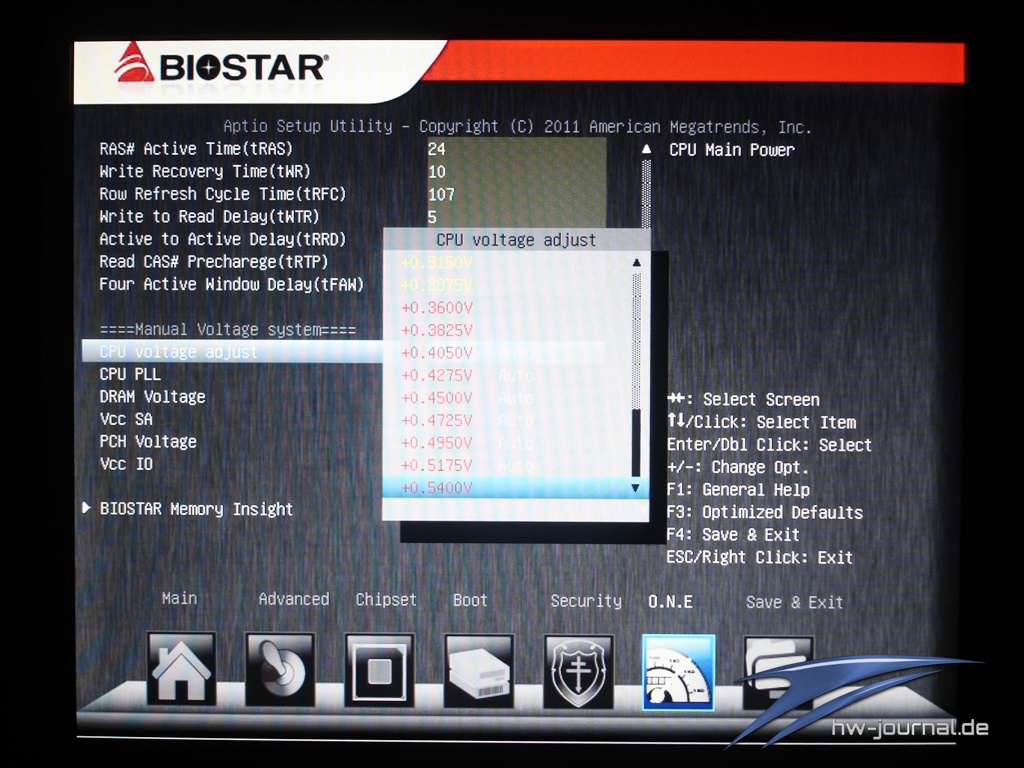Select +0.4725V in voltage list
Viewport: 1024px width, 768px height.
[x=437, y=421]
